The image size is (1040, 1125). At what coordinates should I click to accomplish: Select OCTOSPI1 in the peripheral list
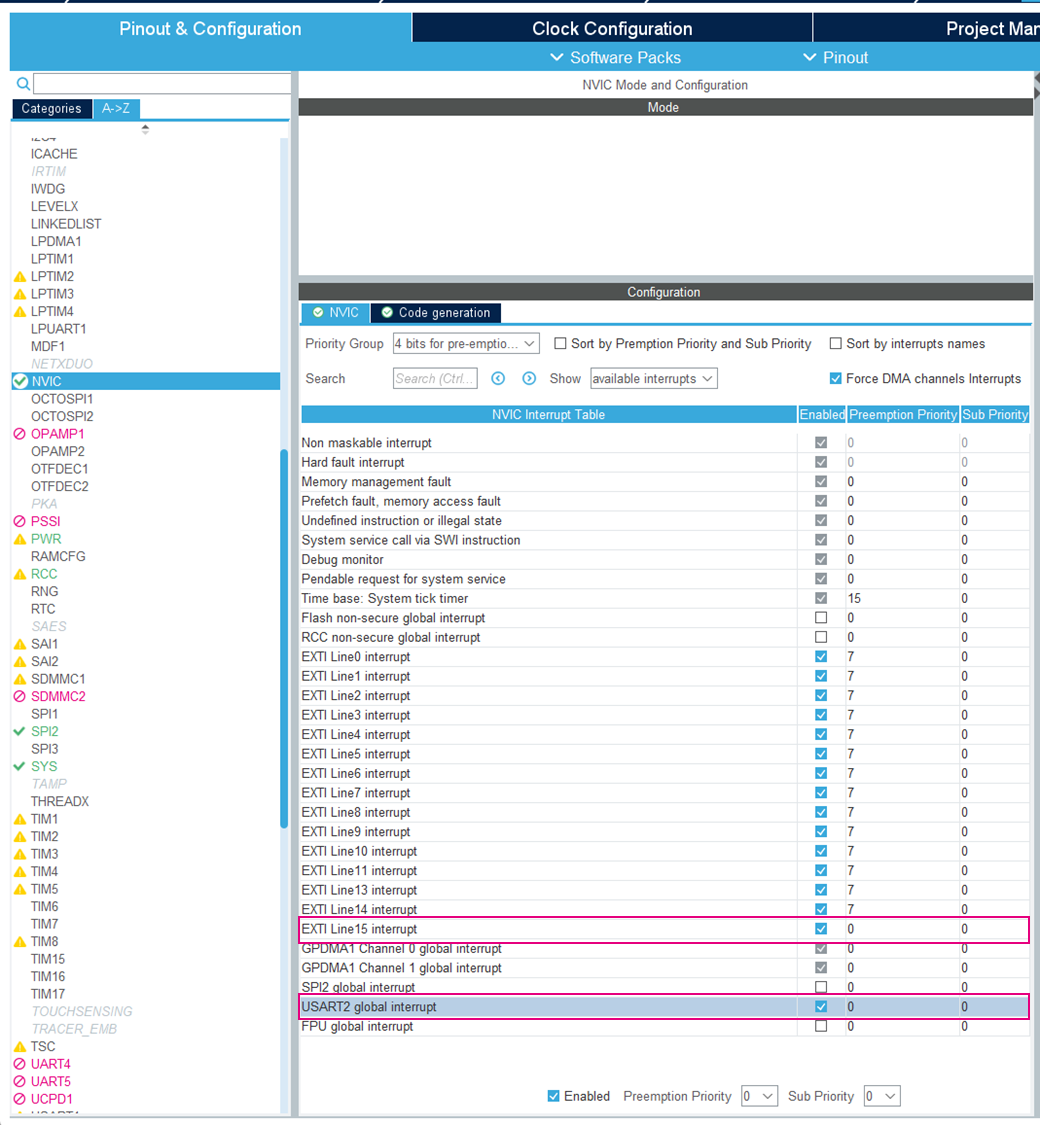[62, 399]
